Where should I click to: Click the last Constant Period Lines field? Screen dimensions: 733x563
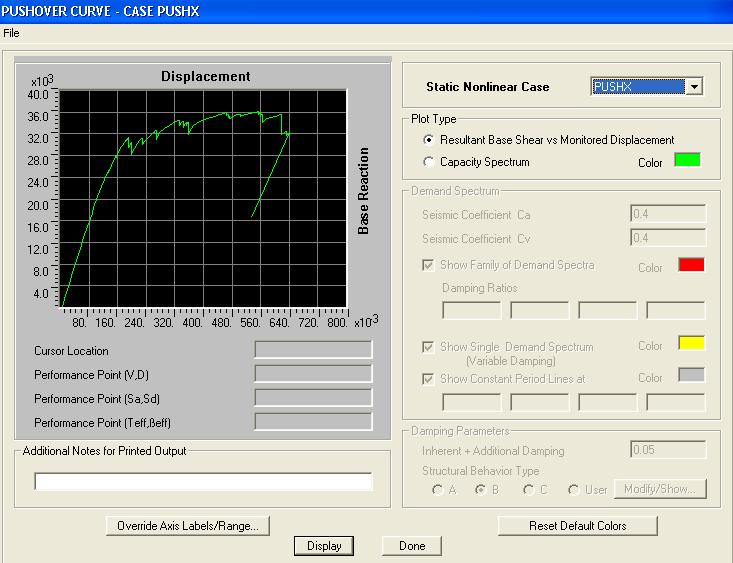pyautogui.click(x=676, y=402)
